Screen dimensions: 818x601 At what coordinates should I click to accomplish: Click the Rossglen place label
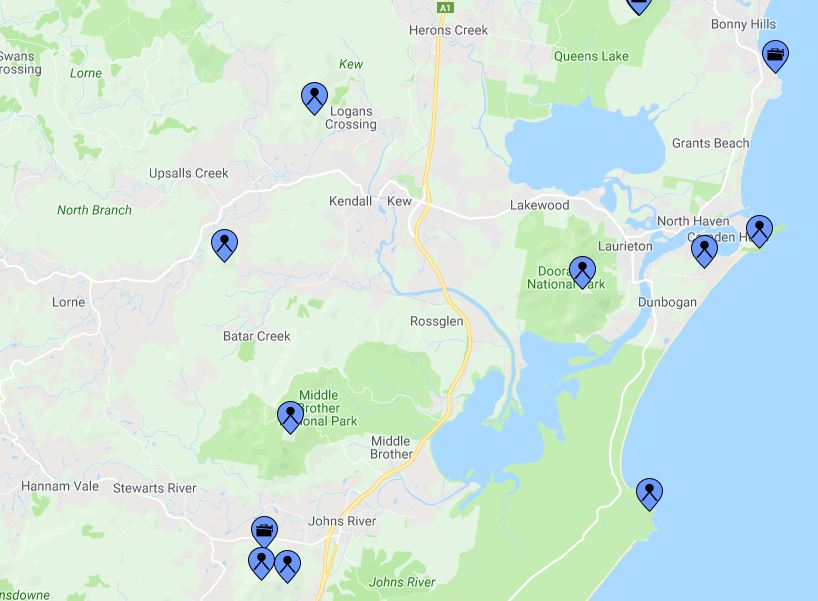coord(437,321)
